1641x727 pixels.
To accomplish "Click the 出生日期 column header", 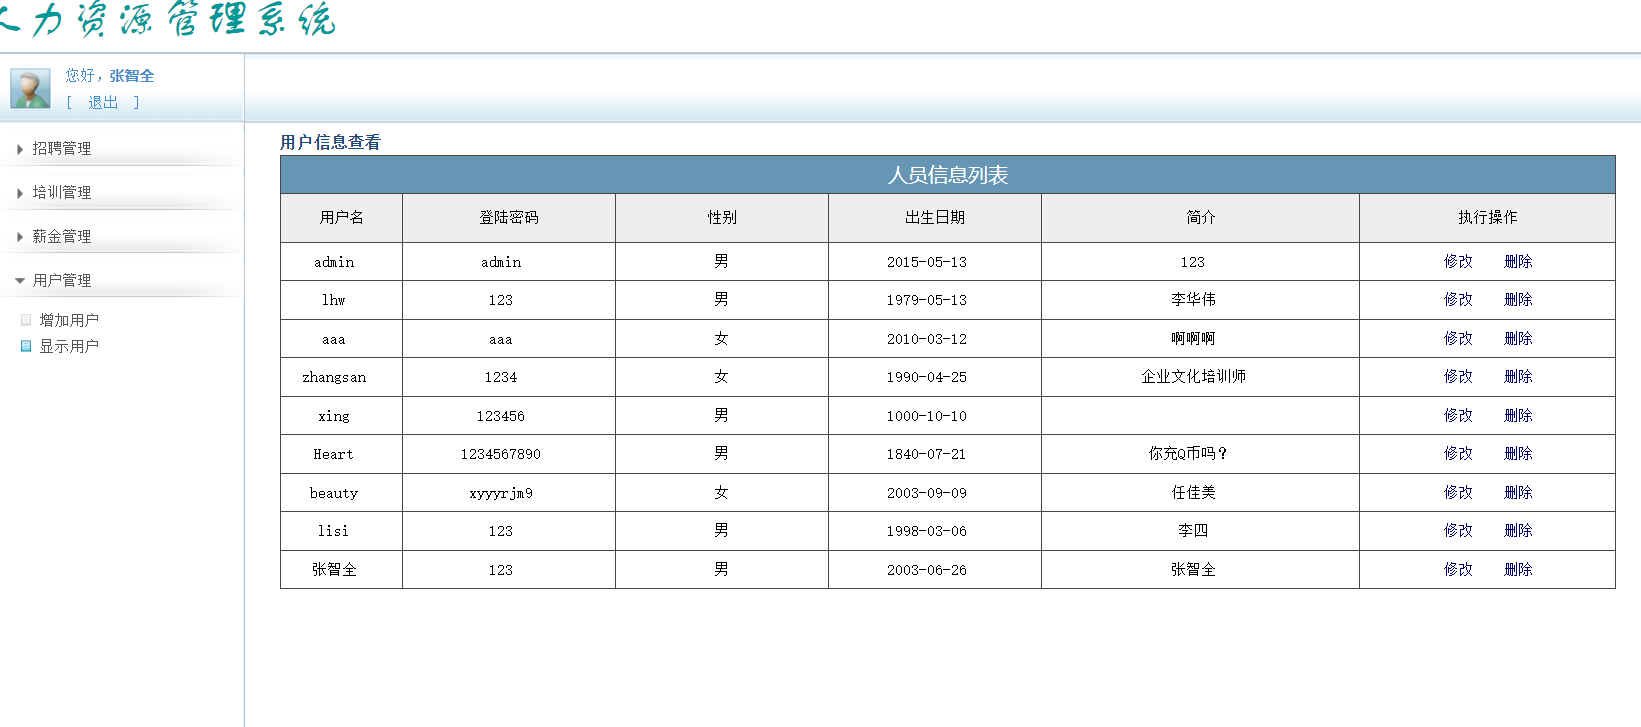I will click(x=935, y=217).
